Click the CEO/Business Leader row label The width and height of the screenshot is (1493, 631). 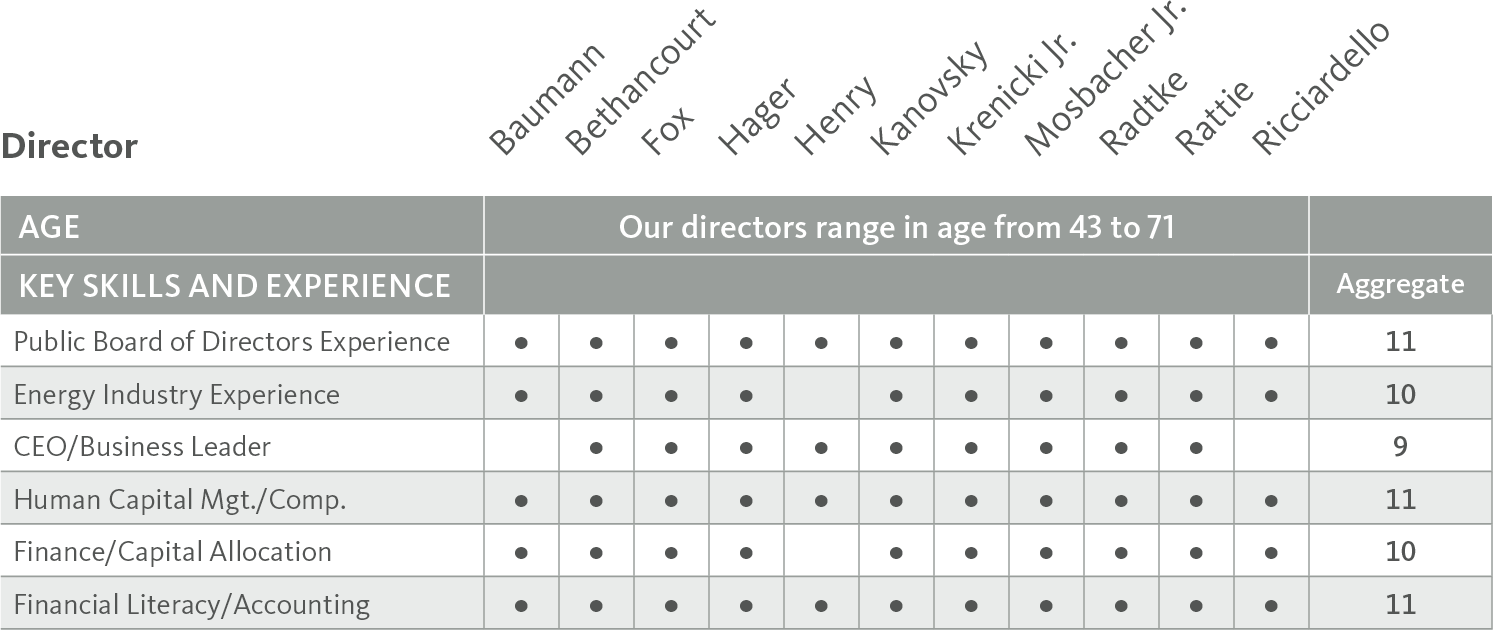(142, 446)
